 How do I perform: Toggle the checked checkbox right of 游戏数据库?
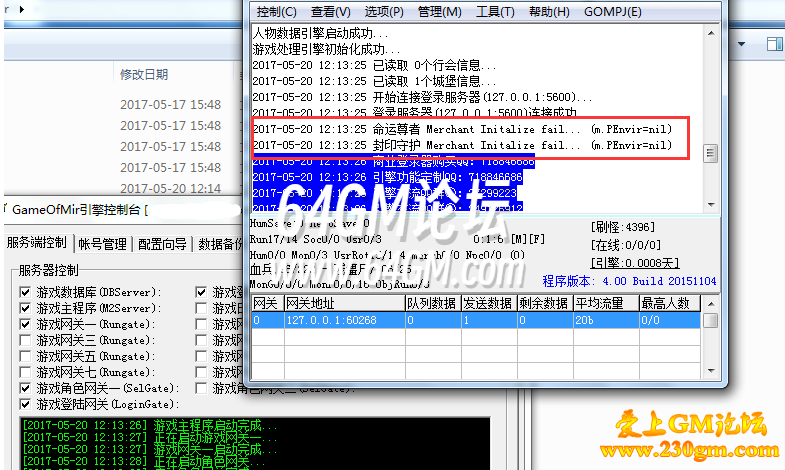(x=201, y=292)
